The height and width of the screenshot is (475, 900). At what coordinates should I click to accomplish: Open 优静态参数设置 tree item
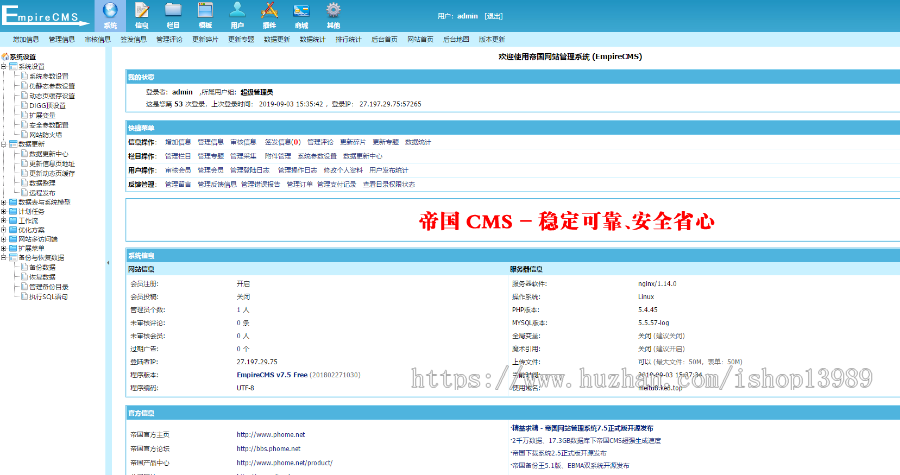[x=52, y=85]
